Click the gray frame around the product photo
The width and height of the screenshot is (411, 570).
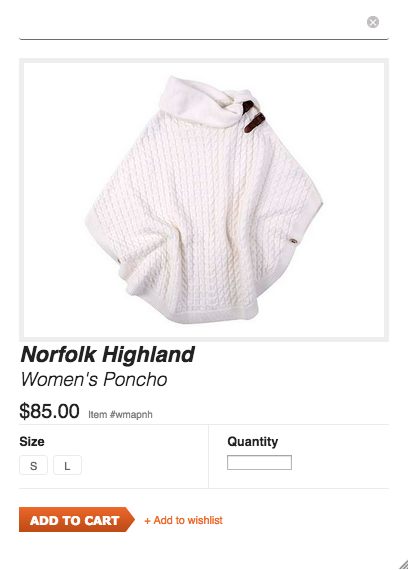click(x=204, y=60)
